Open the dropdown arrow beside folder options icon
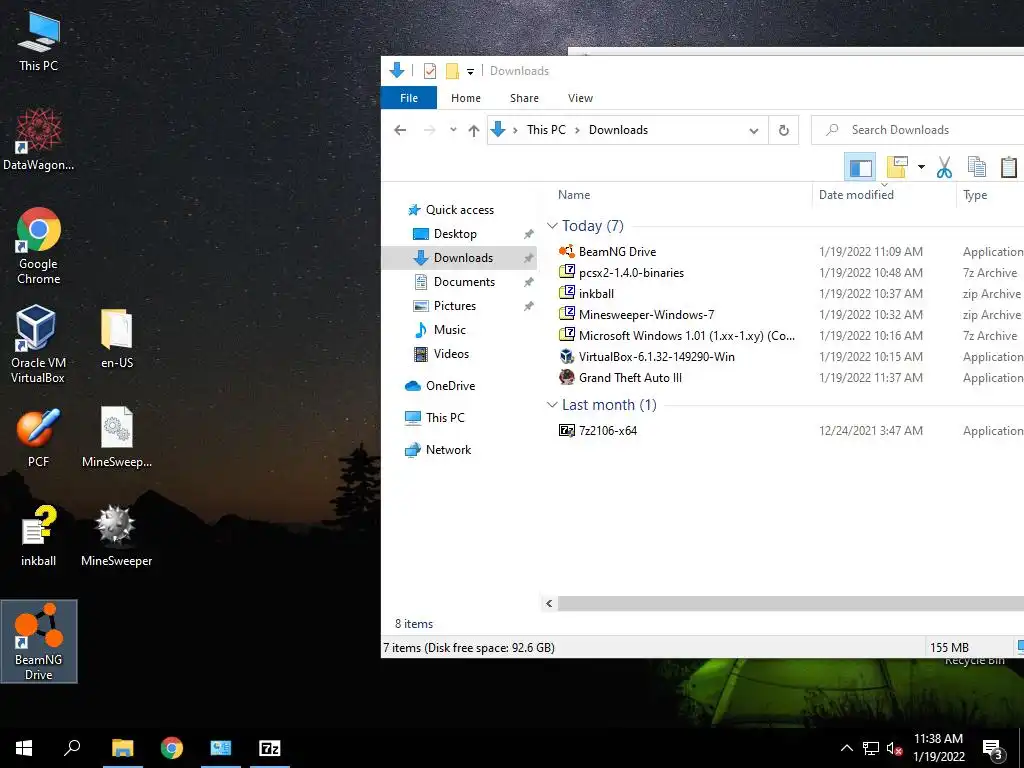 tap(921, 167)
